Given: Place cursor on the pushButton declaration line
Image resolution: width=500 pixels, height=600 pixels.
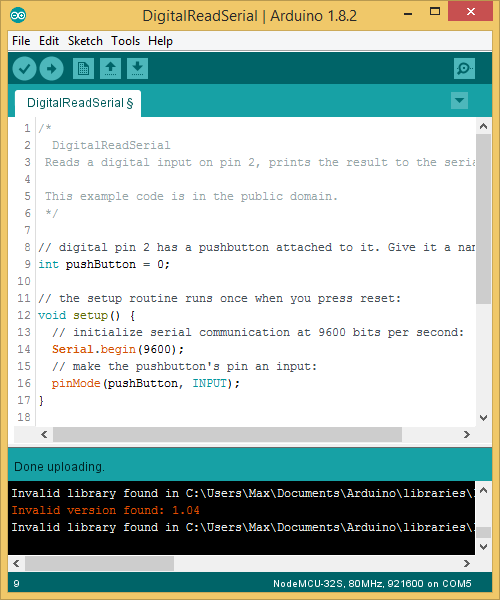Looking at the screenshot, I should tap(104, 264).
